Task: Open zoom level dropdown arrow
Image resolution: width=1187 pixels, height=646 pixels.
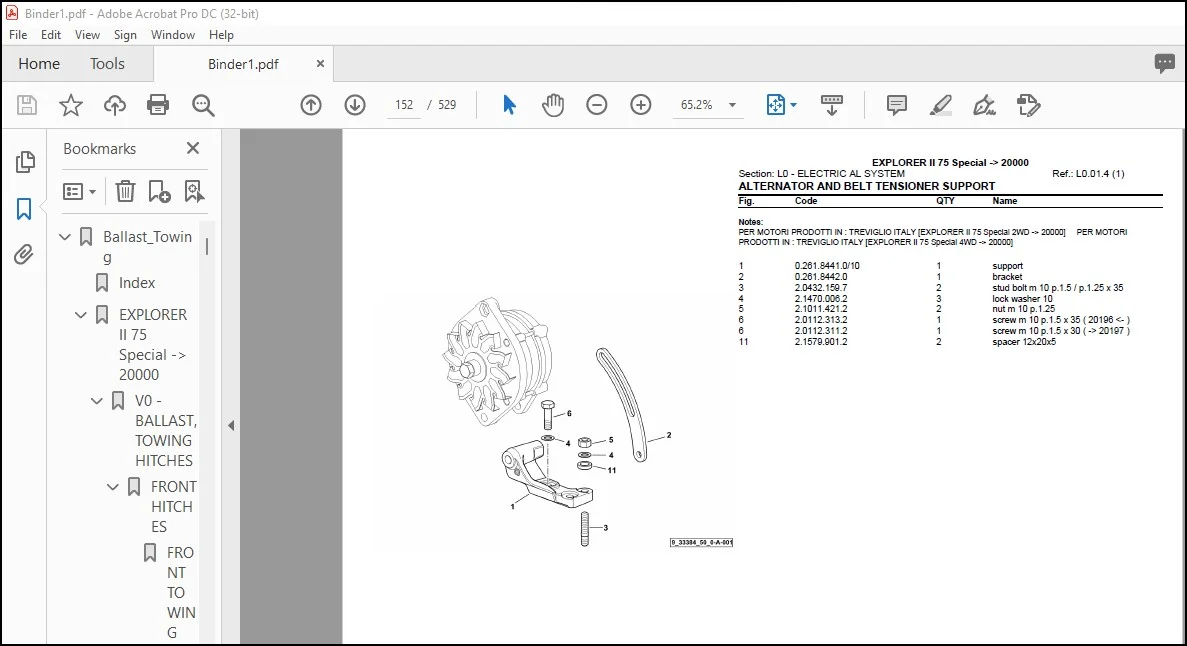Action: click(732, 105)
